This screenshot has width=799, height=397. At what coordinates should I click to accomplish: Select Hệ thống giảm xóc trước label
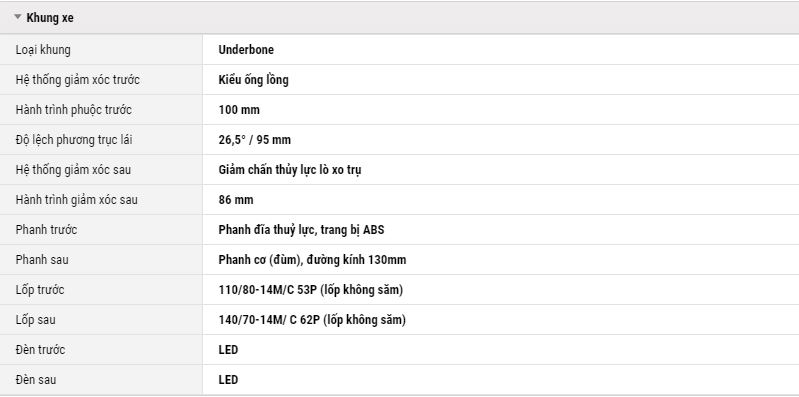click(77, 80)
